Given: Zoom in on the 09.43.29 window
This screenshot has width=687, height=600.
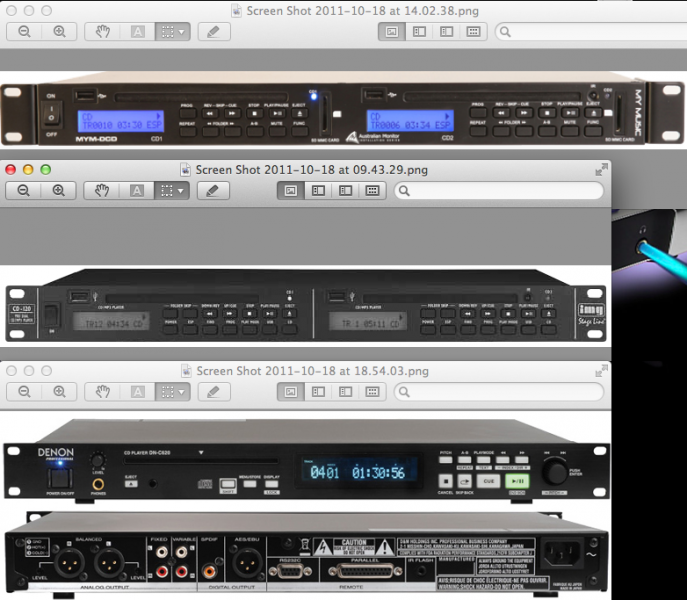Looking at the screenshot, I should click(x=58, y=191).
